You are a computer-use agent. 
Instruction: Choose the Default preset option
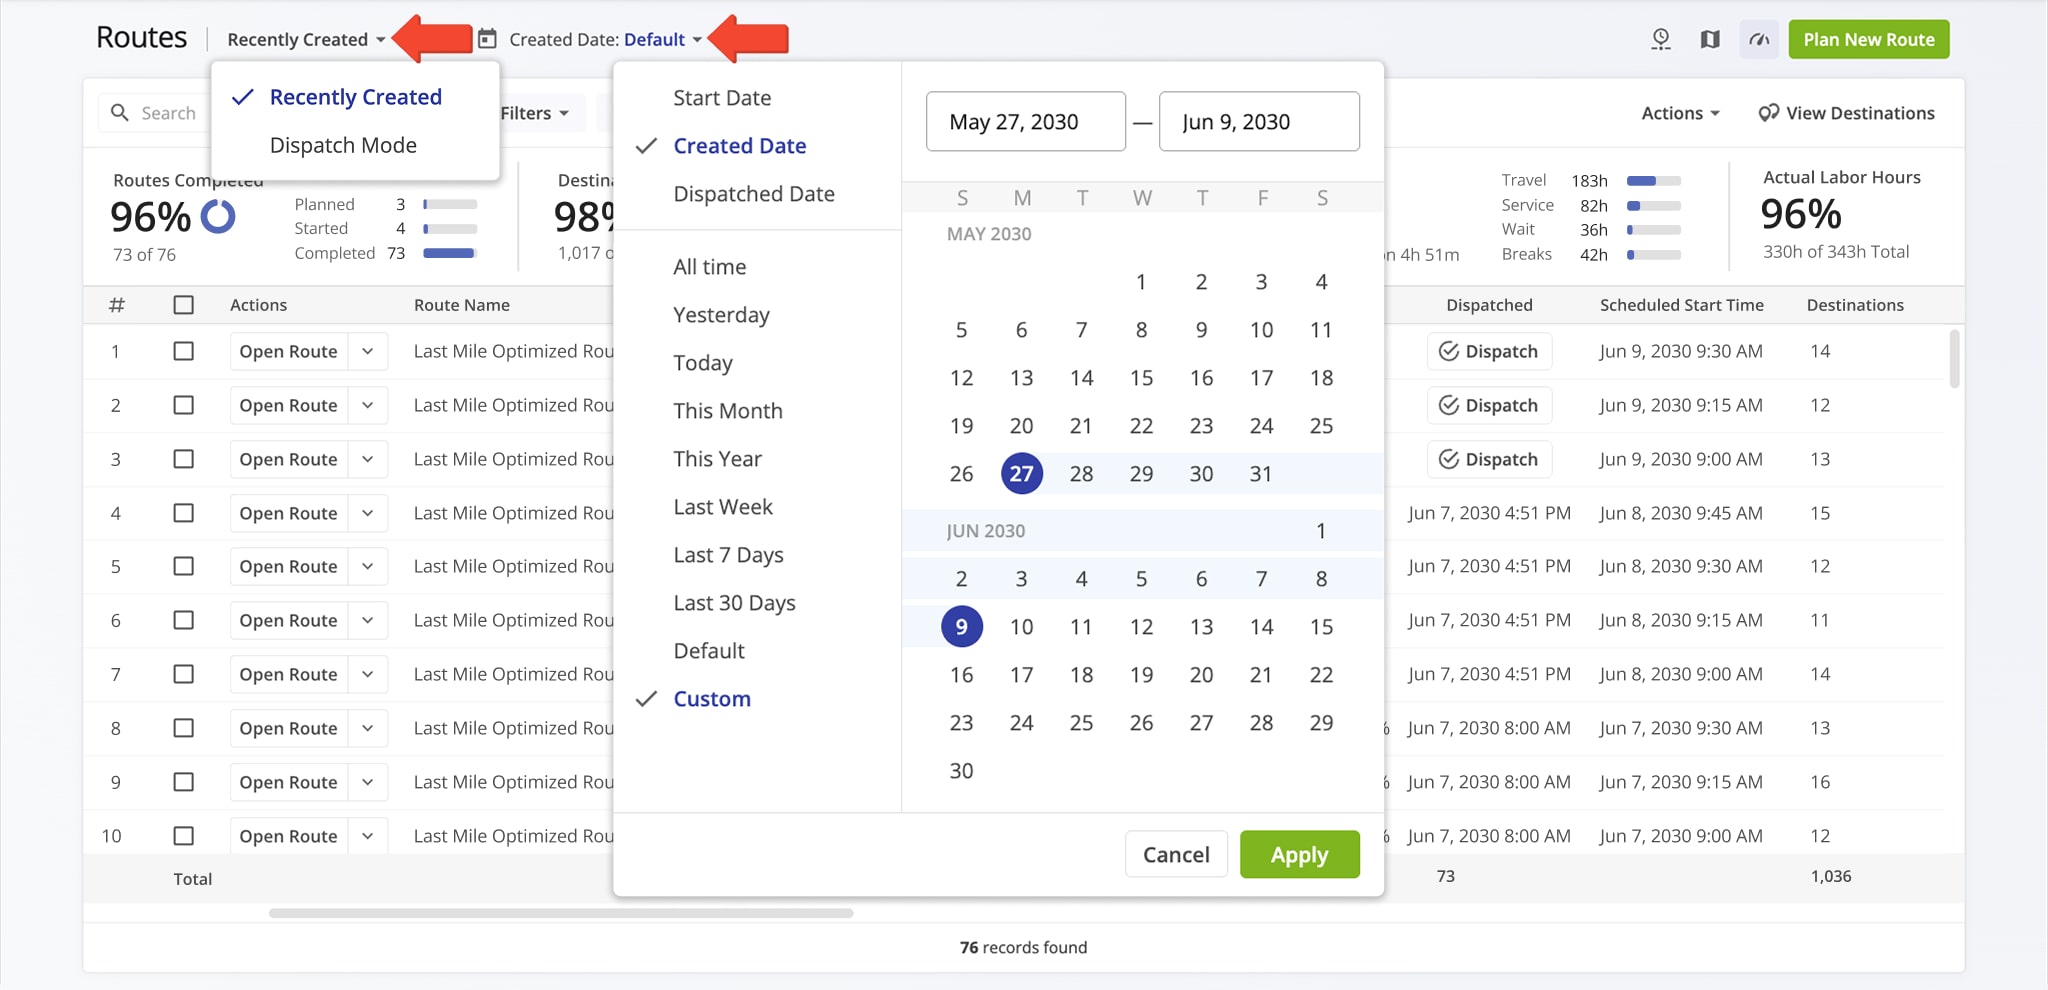[x=709, y=651]
